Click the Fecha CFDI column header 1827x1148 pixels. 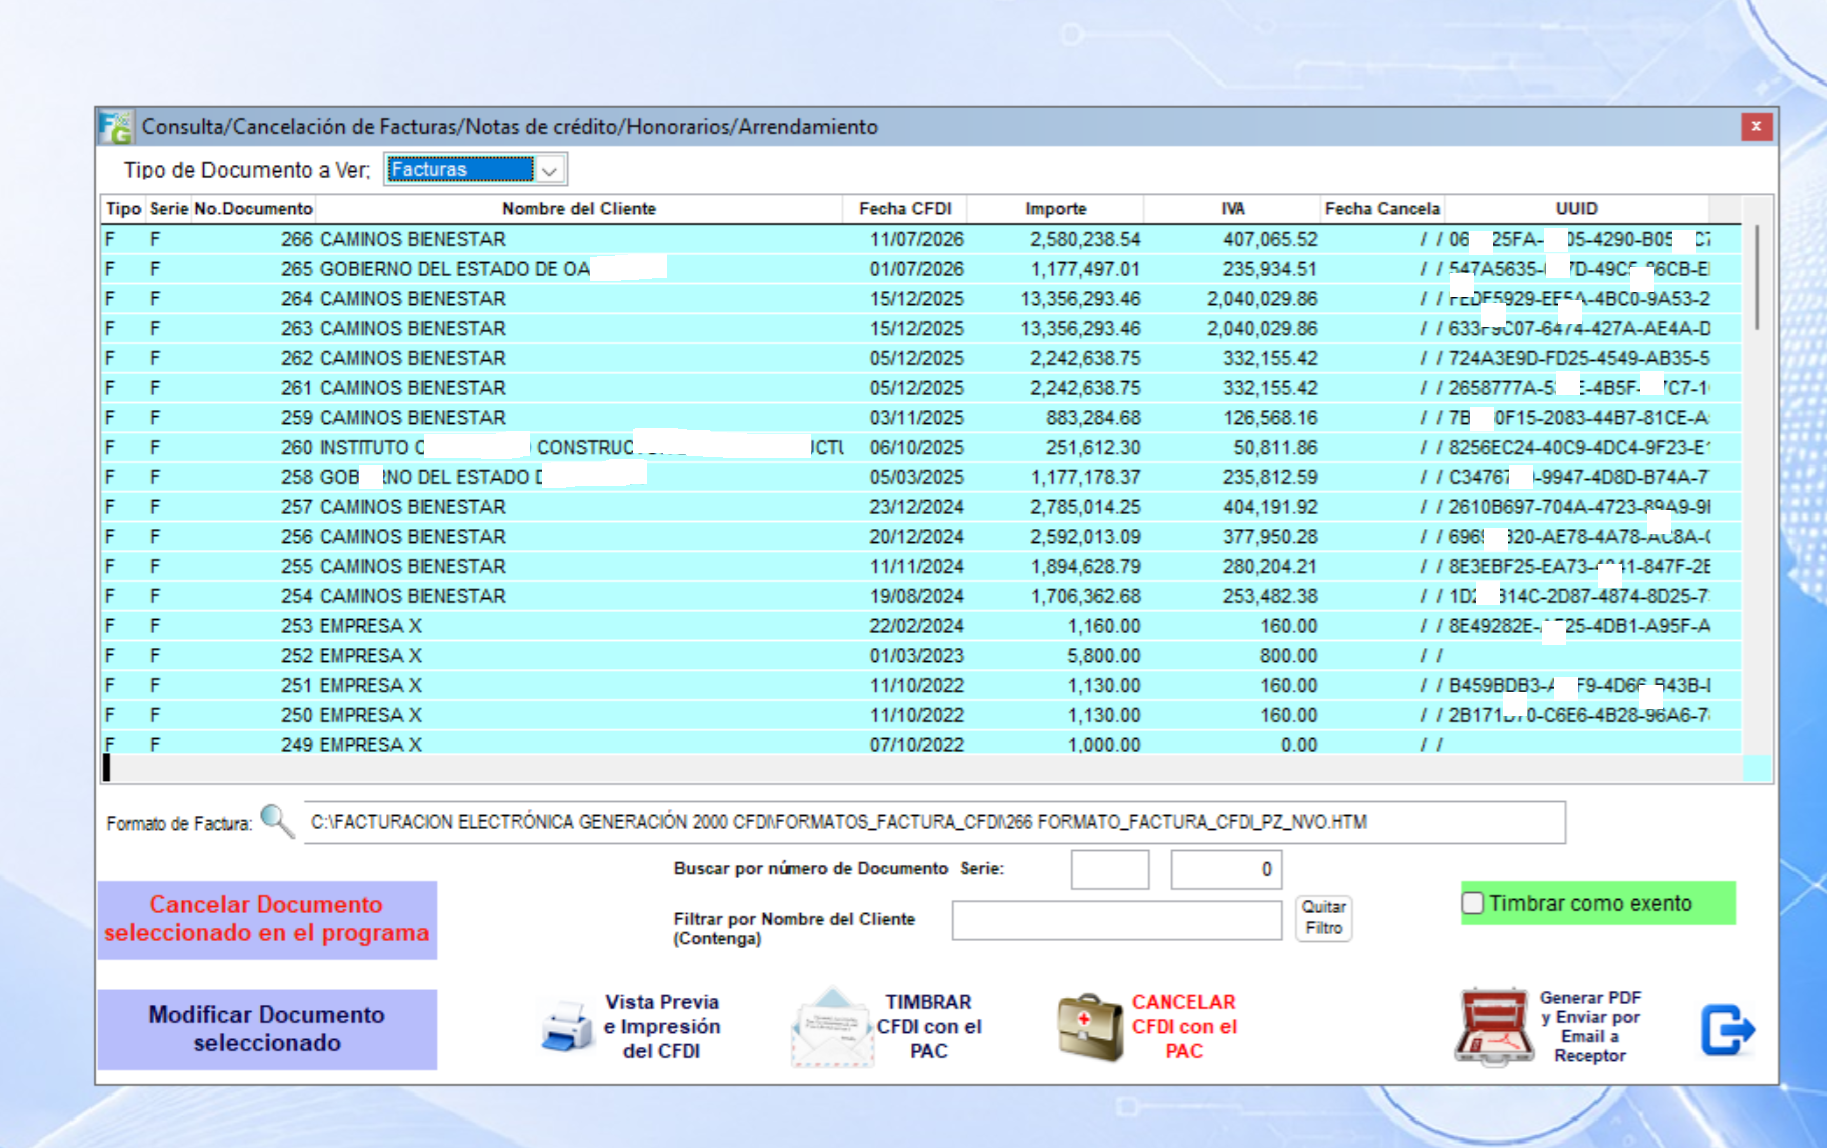(x=905, y=208)
